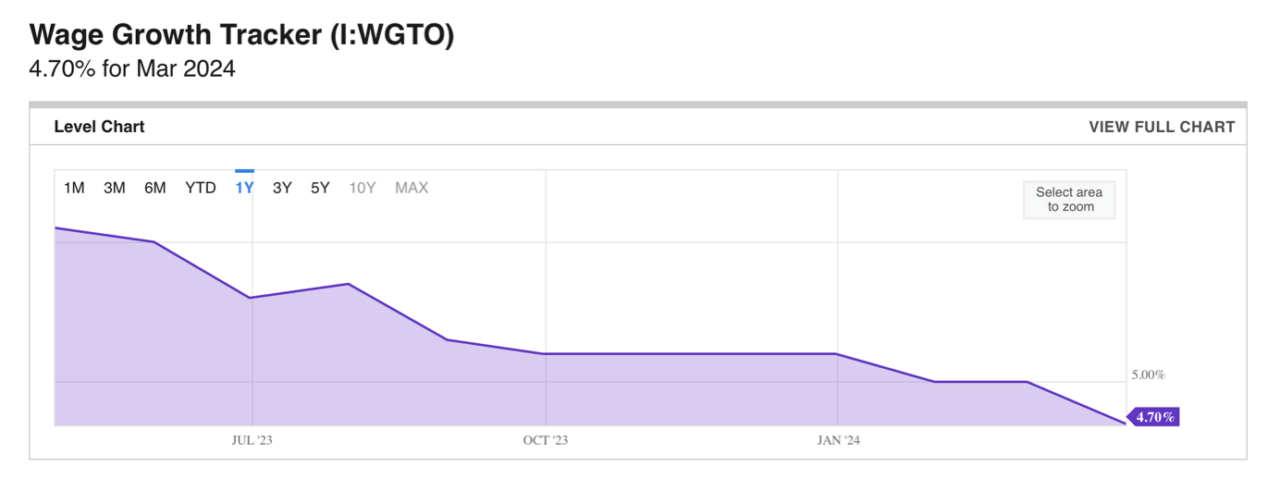Click the Wage Growth Tracker title
This screenshot has height=491, width=1280.
pos(242,36)
